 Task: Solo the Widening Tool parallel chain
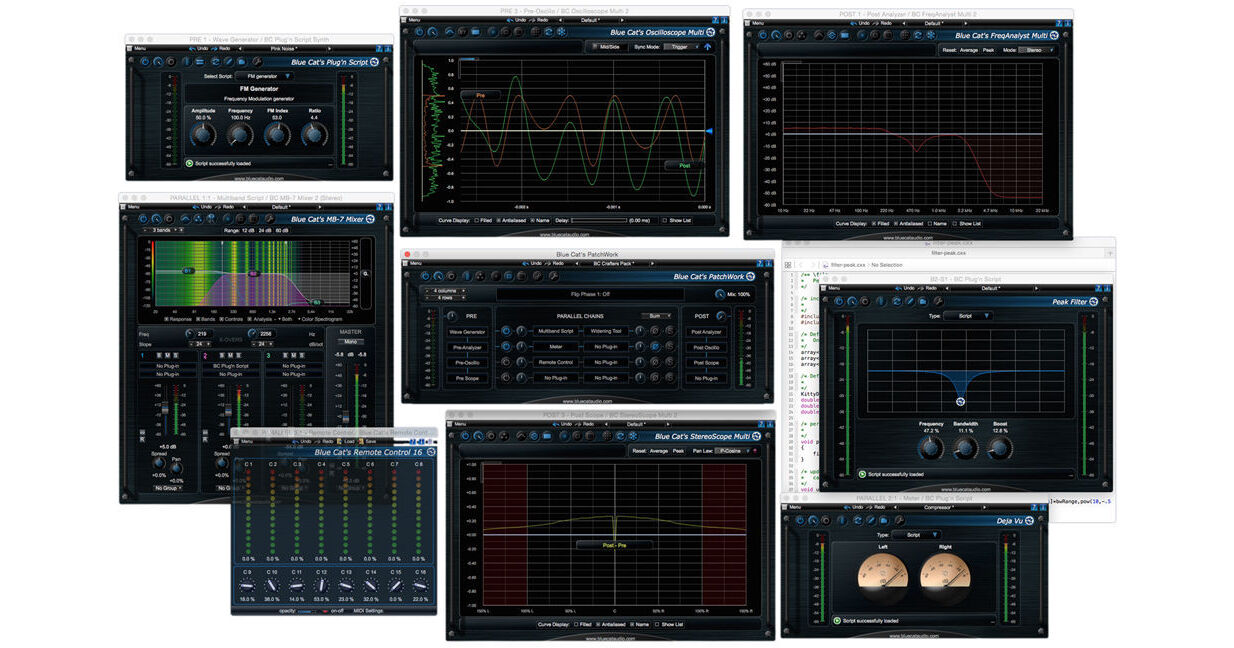point(669,332)
